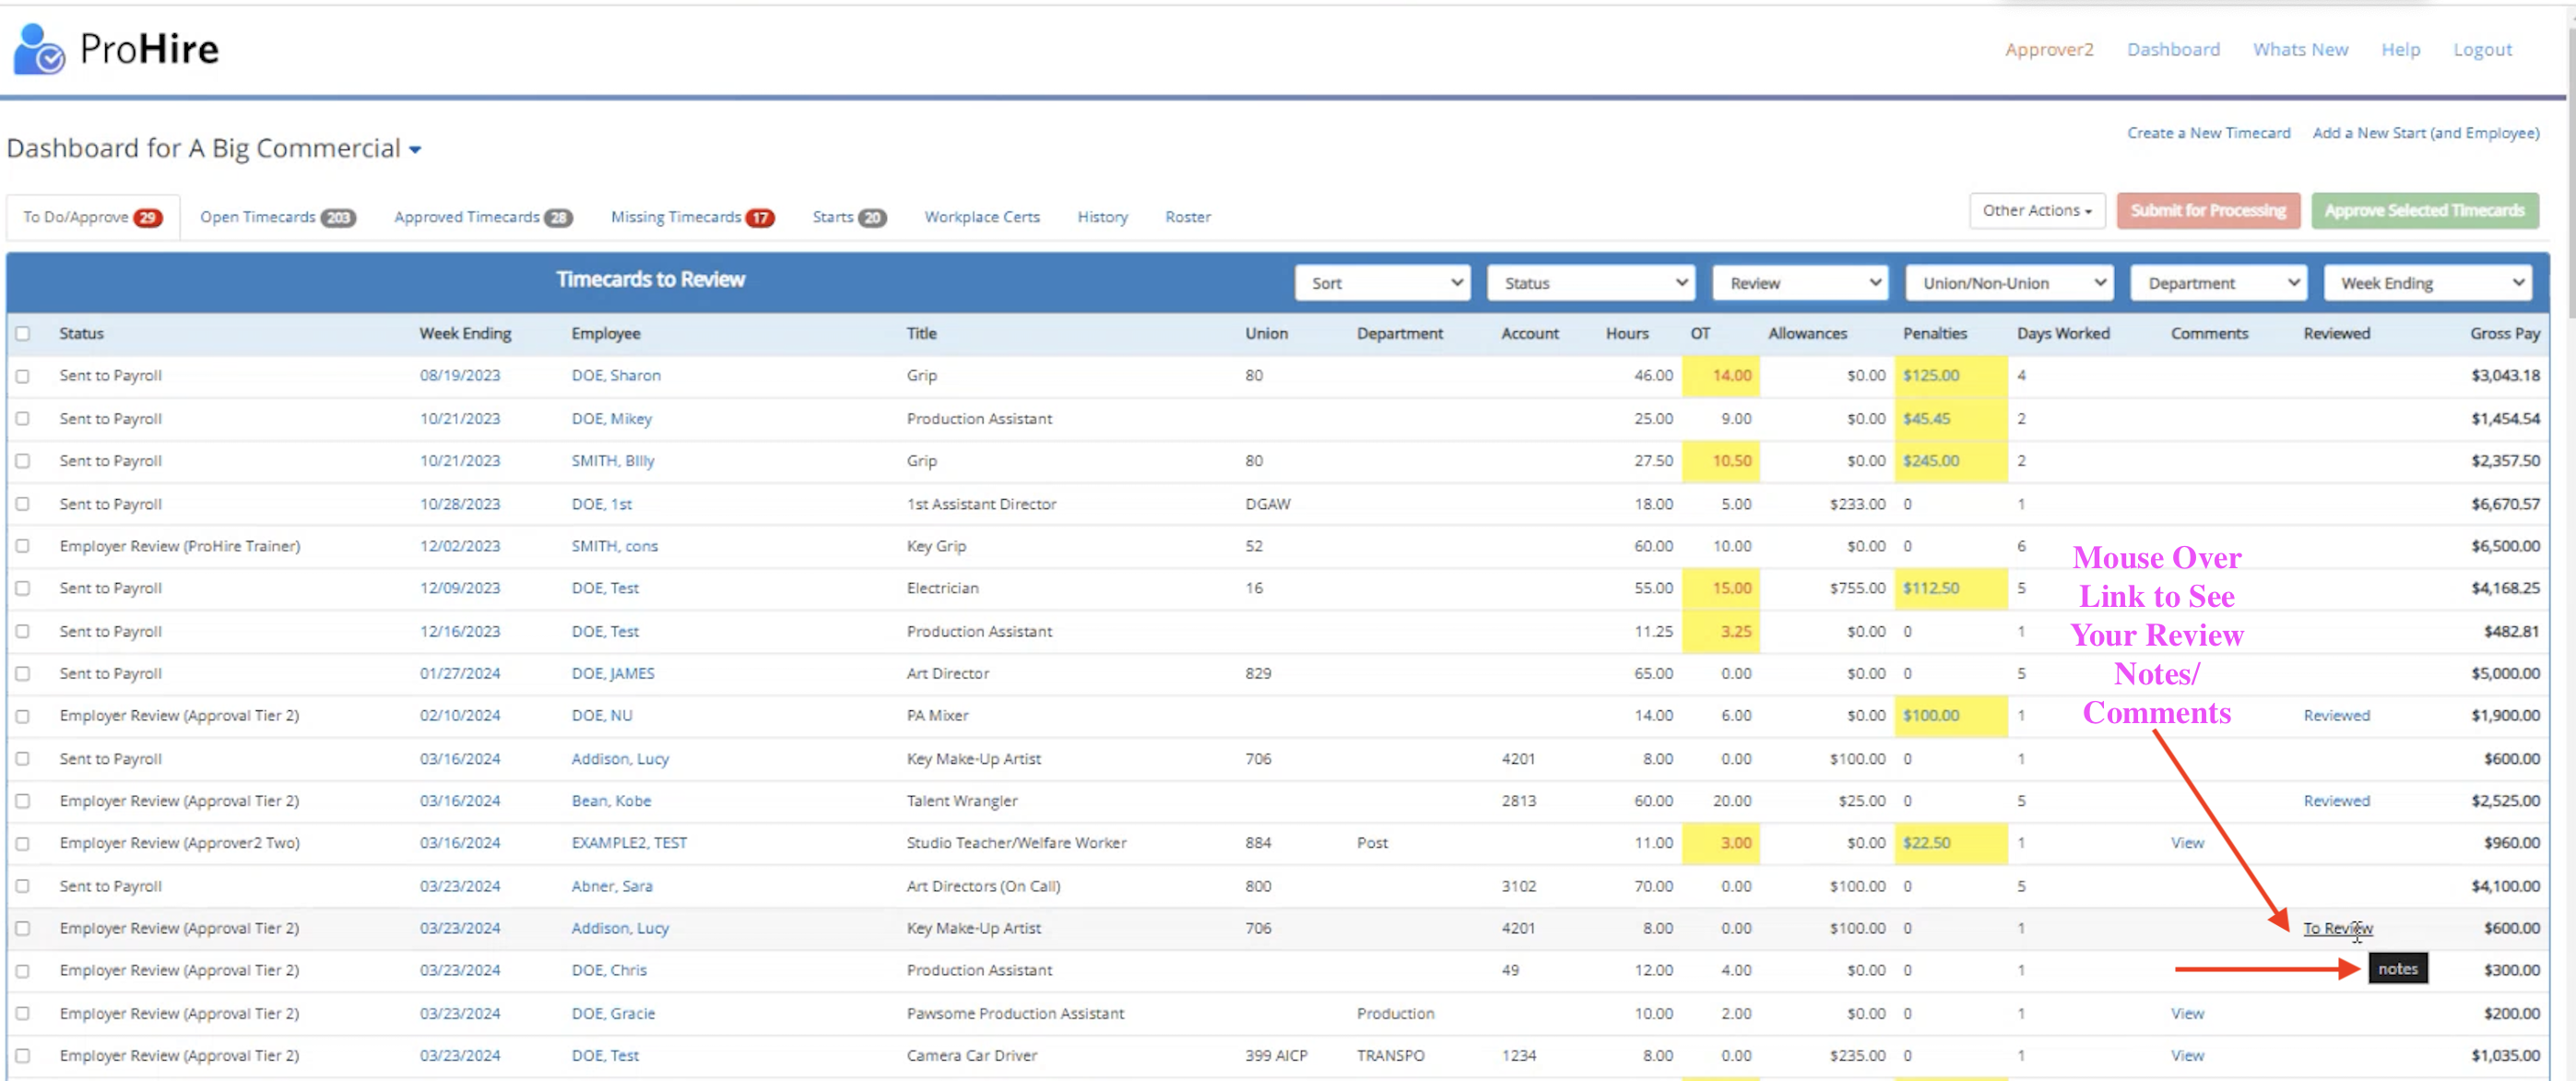Check the checkbox on the SMITH, Billy row

click(x=23, y=461)
